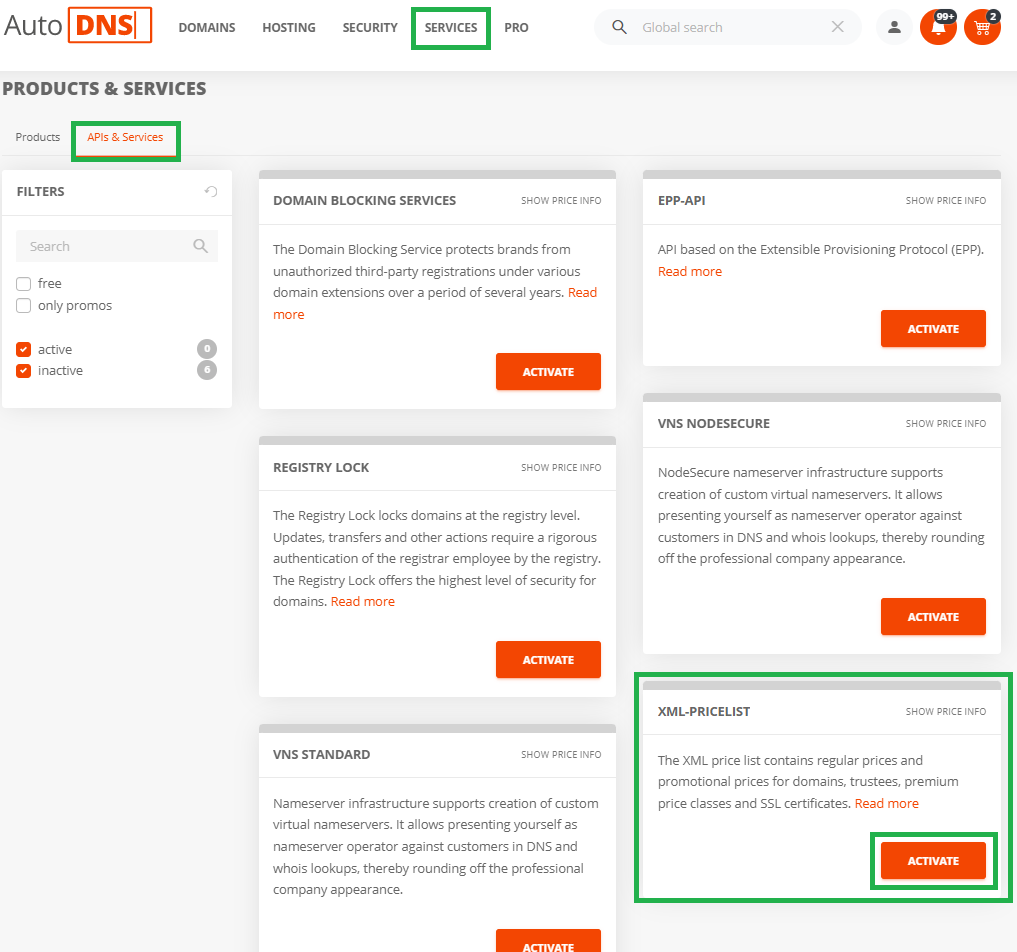Click the REGISTRY LOCK card title
Screen dimensions: 1017x952
click(x=321, y=468)
